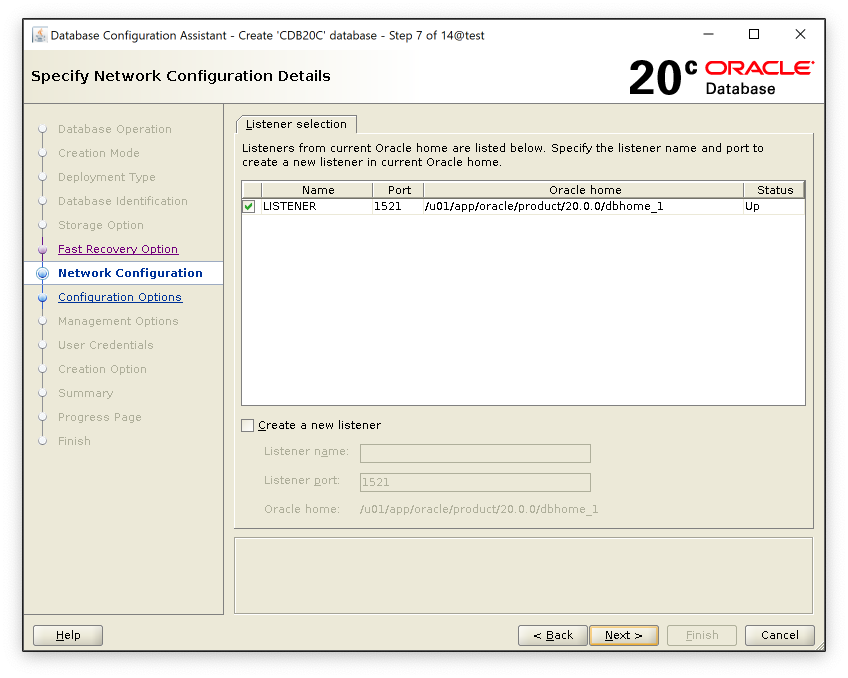Click the Next button
The width and height of the screenshot is (848, 678).
point(624,635)
